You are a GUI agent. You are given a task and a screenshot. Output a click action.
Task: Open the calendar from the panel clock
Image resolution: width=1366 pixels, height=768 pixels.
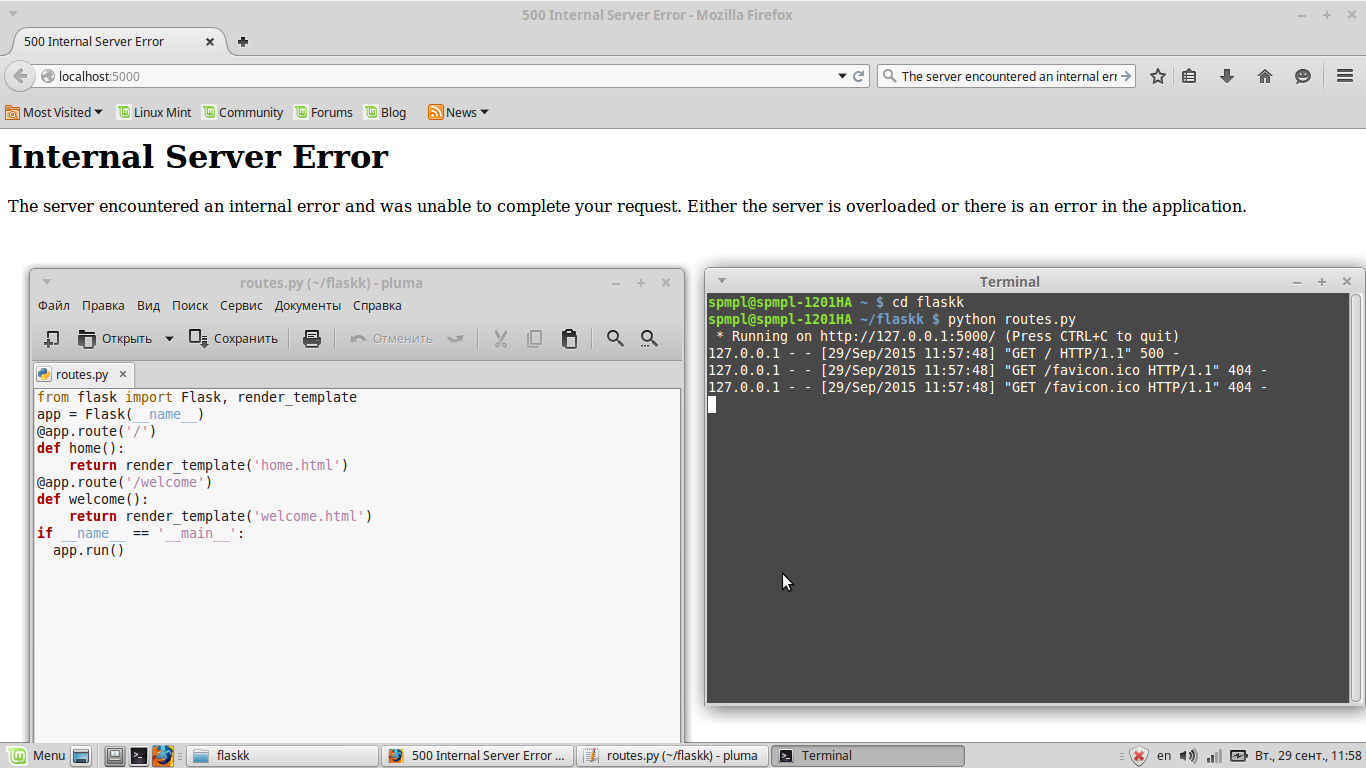click(1308, 756)
